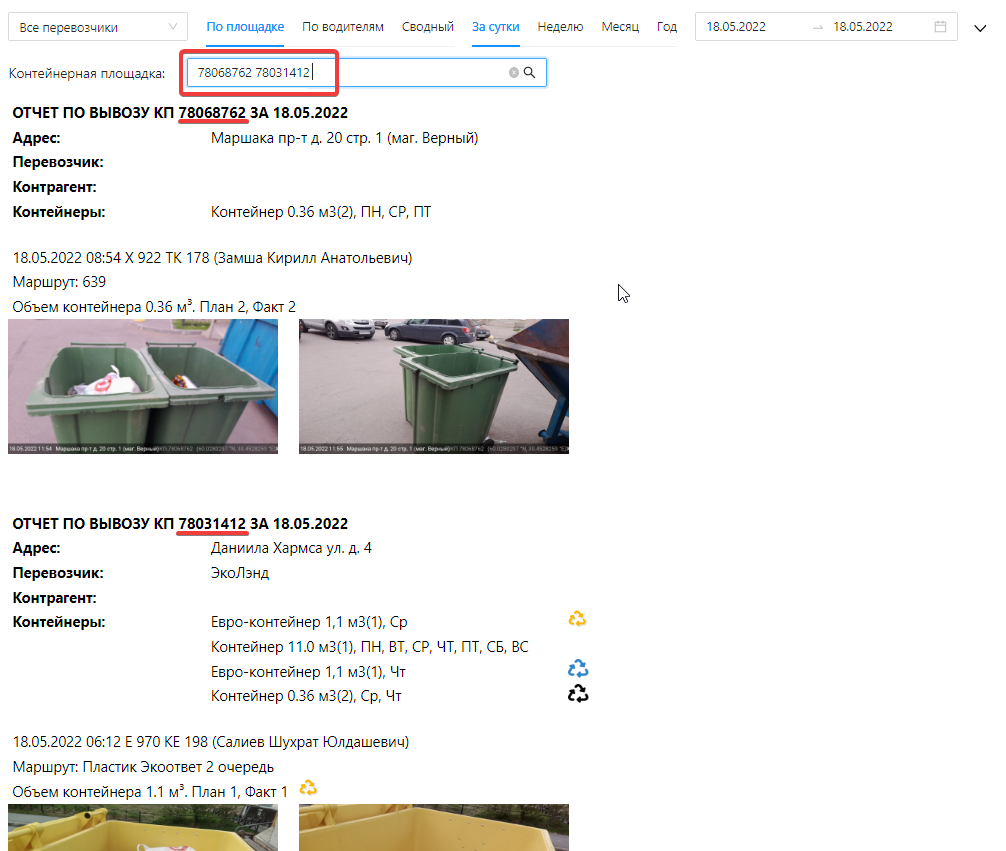The image size is (1006, 851).
Task: Select the Сводный tab
Action: point(427,27)
